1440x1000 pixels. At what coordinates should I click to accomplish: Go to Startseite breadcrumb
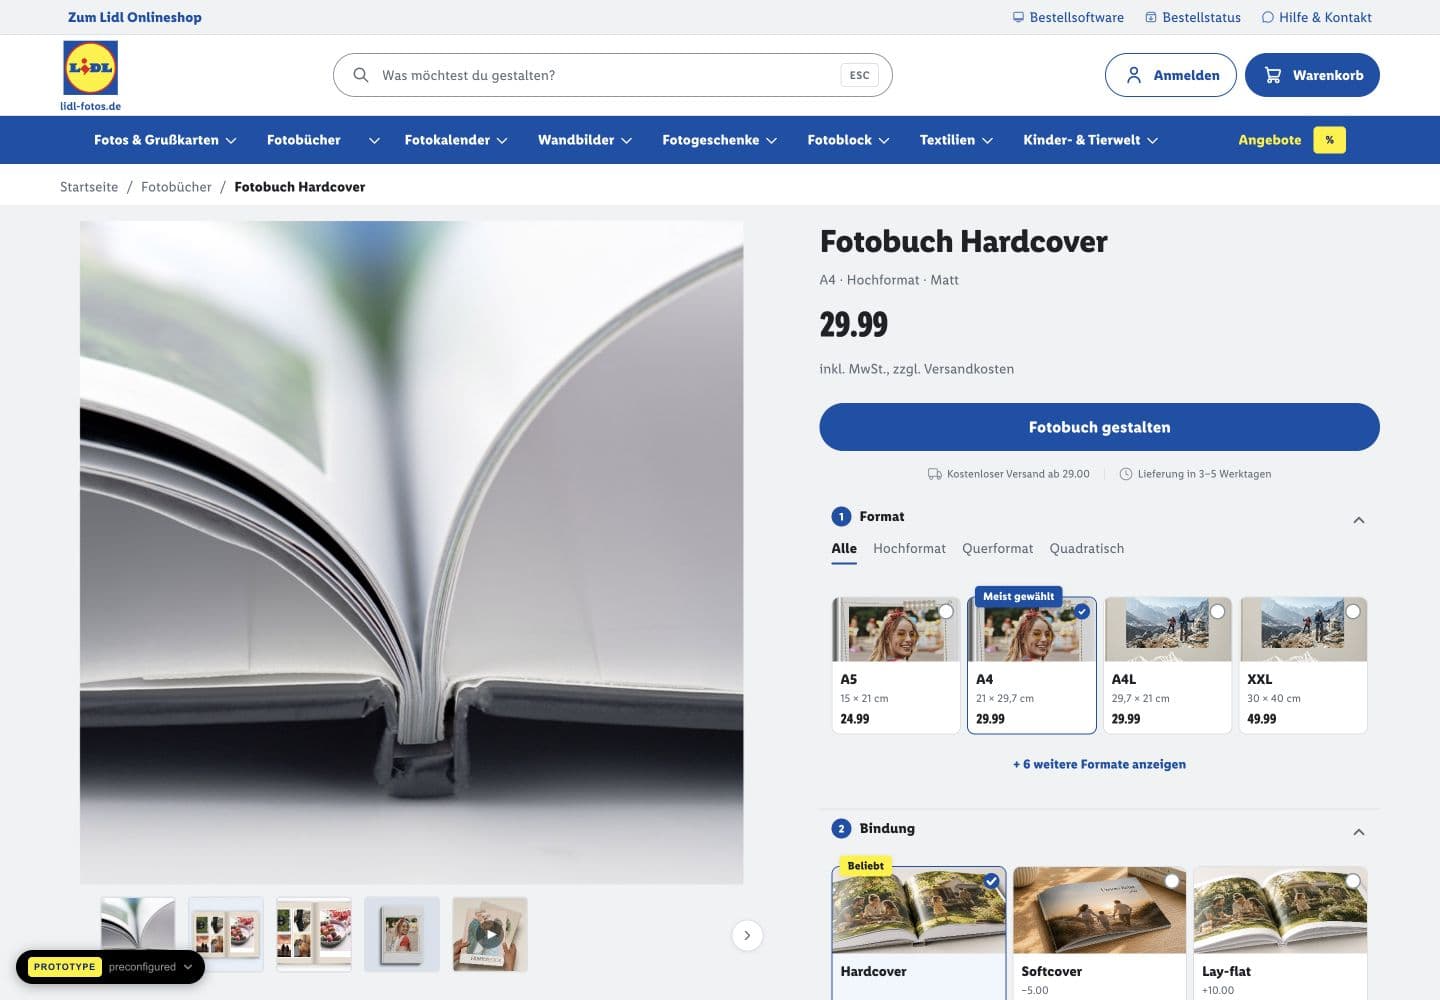[89, 187]
